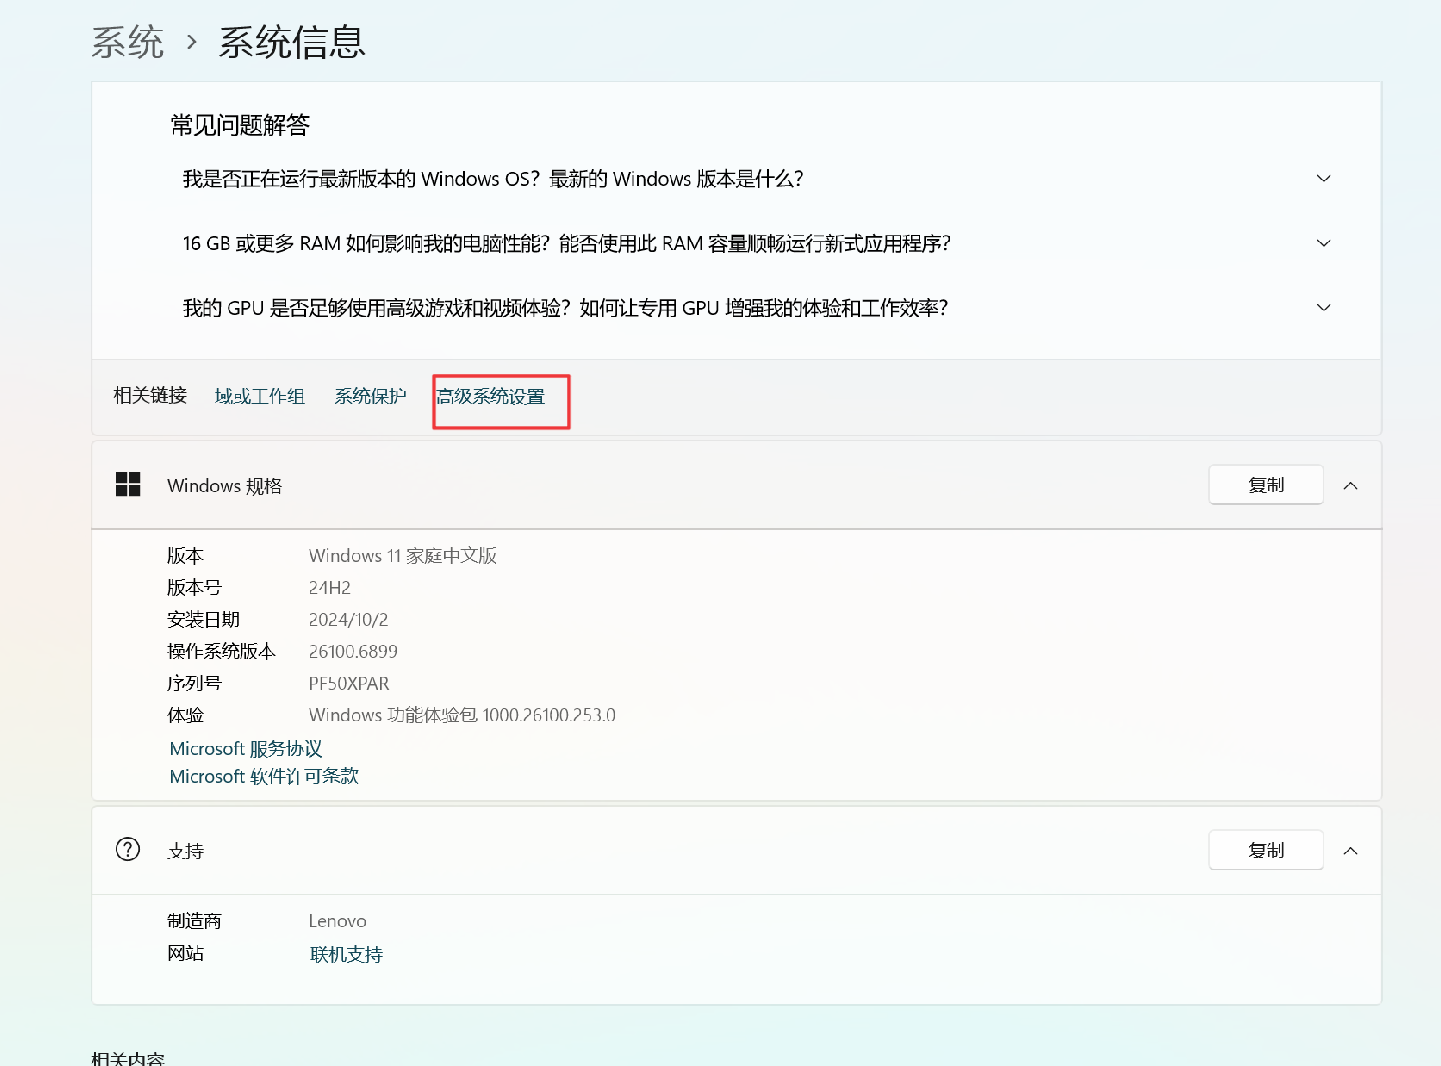1441x1066 pixels.
Task: Click the 常见问题解答 heading
Action: (240, 125)
